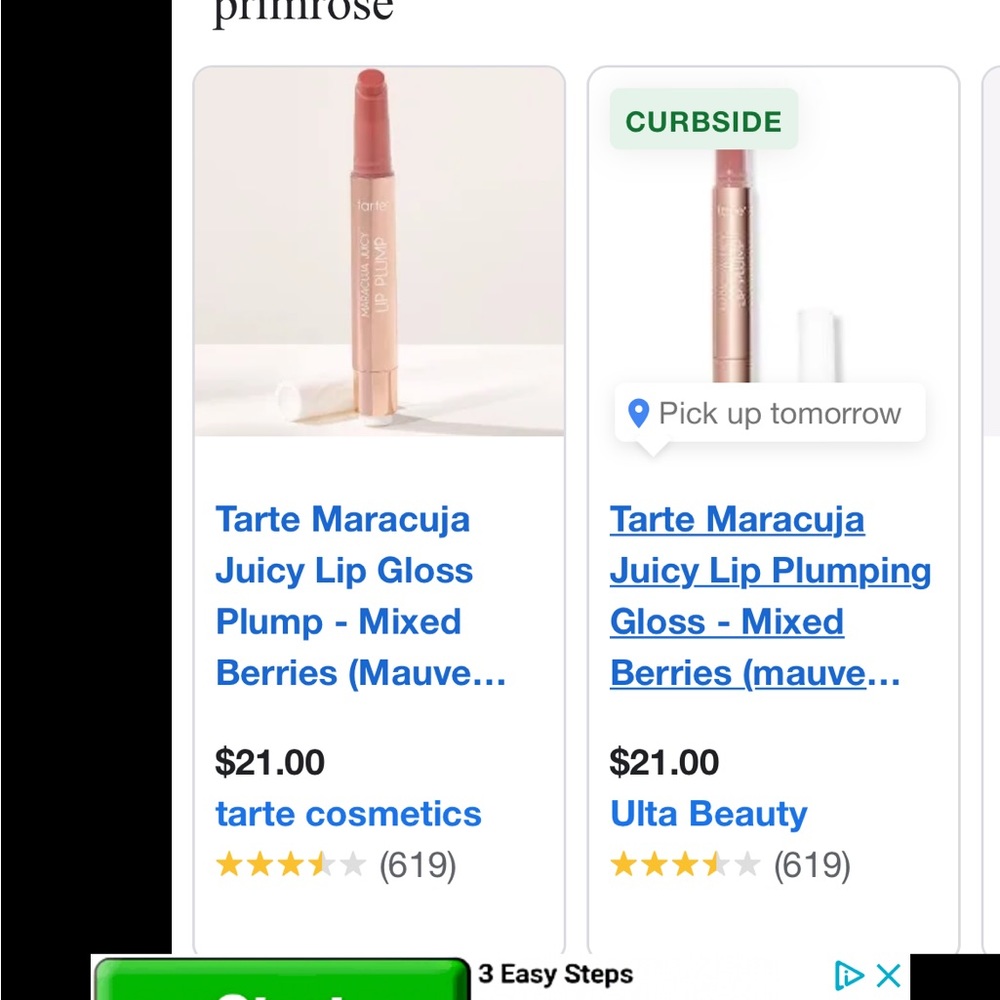This screenshot has height=1000, width=1000.
Task: Click the star rating icons under tarte cosmetics
Action: (290, 864)
